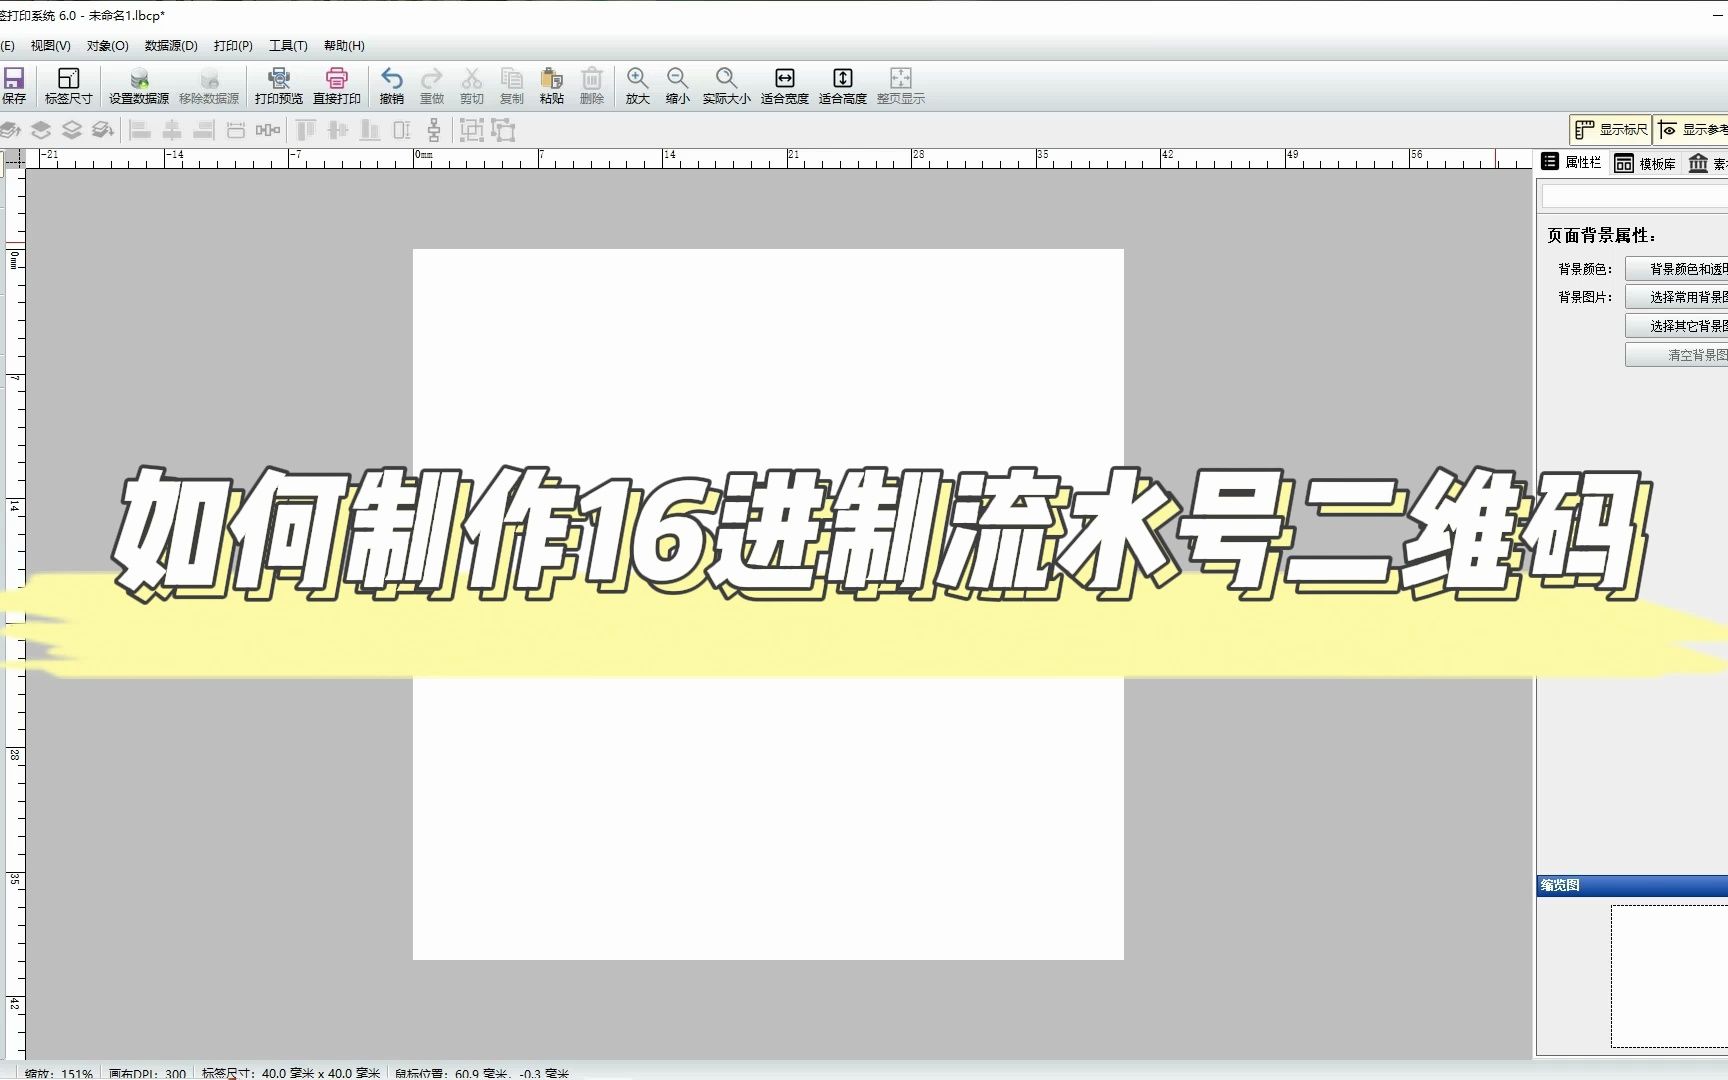Undo with the 撤销 icon
Viewport: 1728px width, 1080px height.
point(392,85)
